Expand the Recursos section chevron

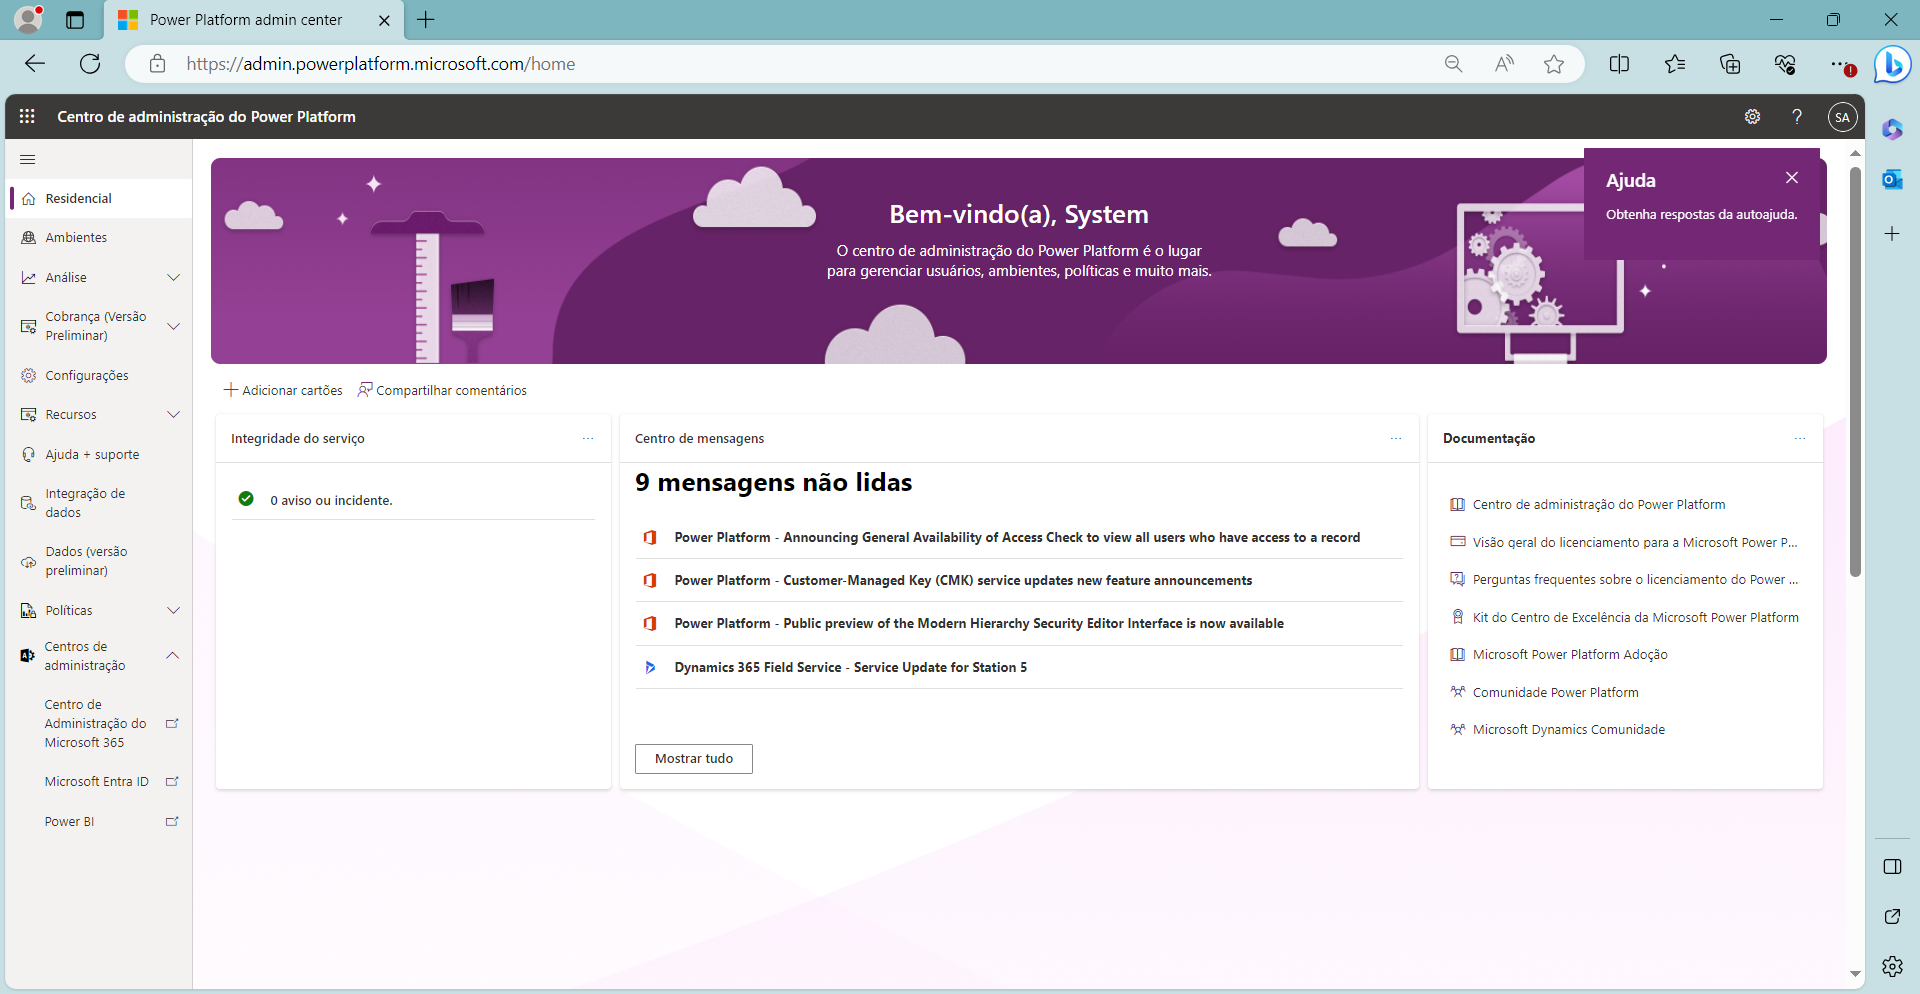click(x=173, y=415)
